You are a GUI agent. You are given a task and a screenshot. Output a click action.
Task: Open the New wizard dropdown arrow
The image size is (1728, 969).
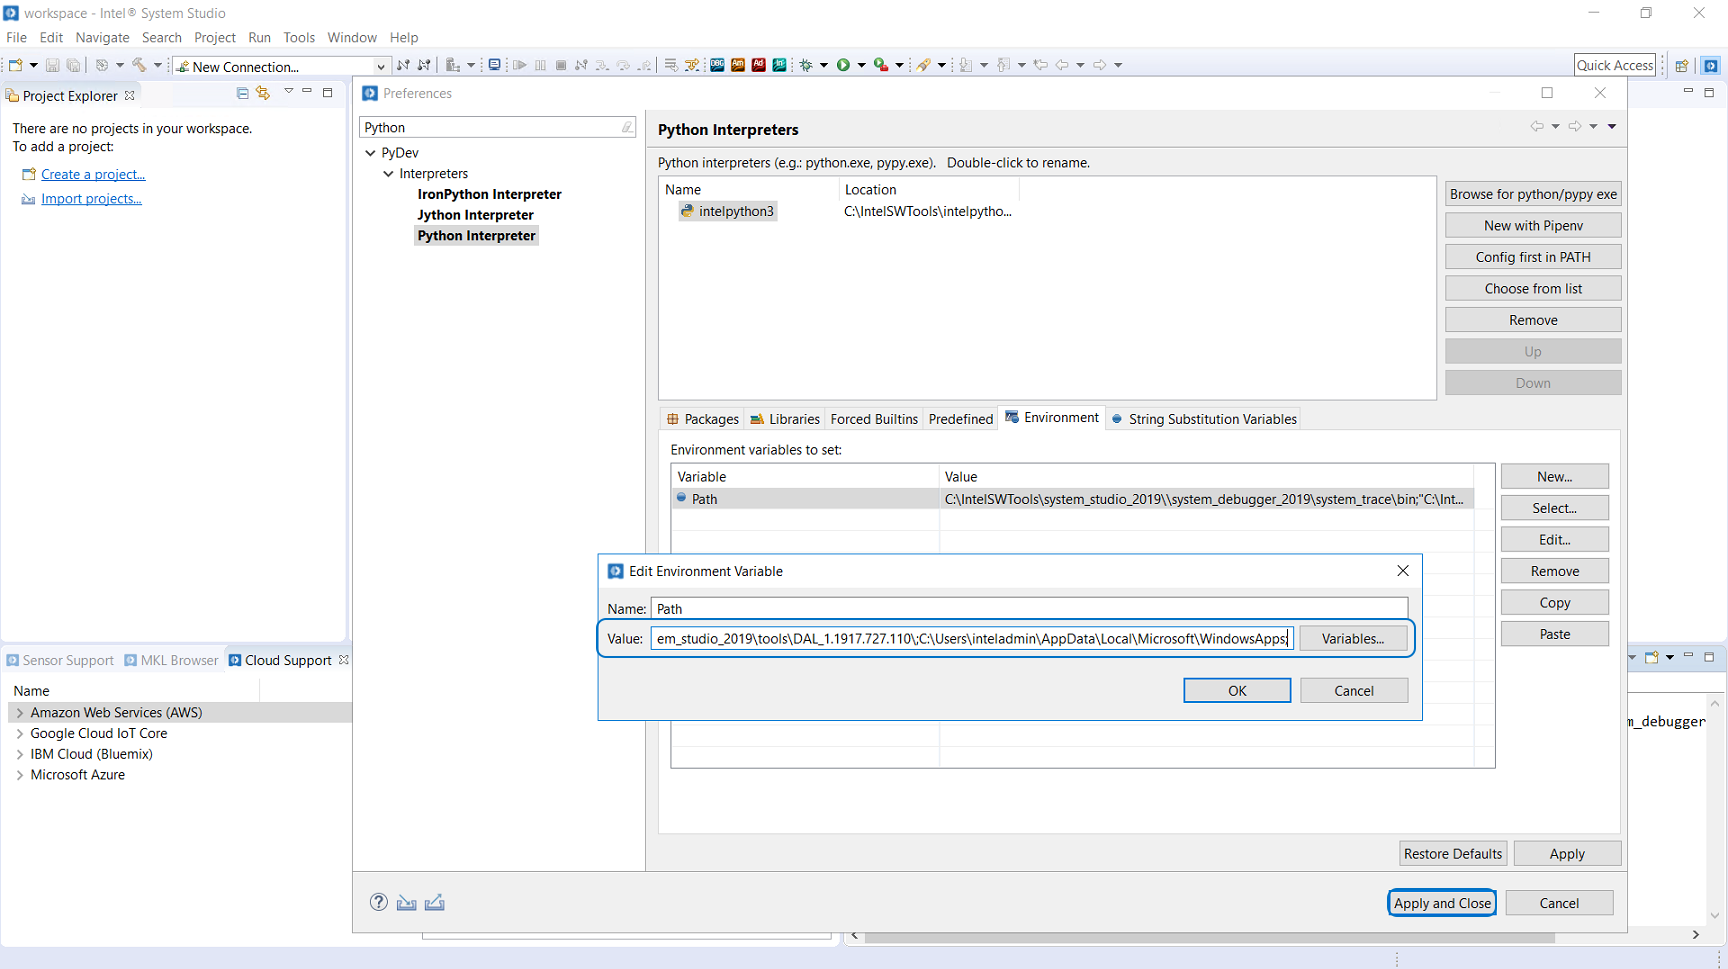coord(33,65)
